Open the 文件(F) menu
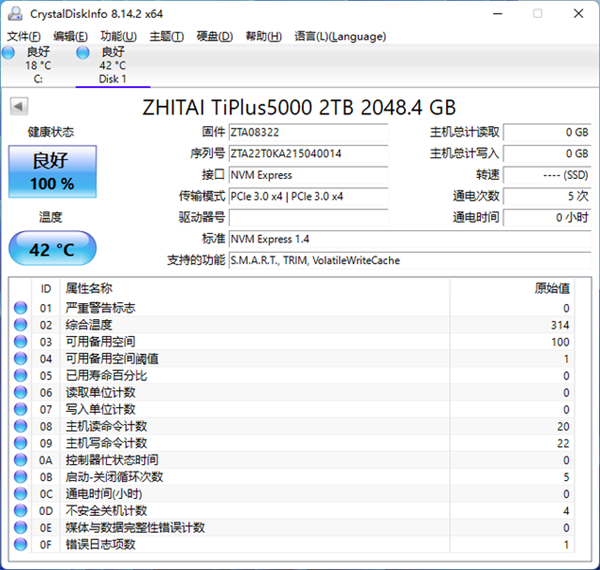600x570 pixels. tap(24, 36)
